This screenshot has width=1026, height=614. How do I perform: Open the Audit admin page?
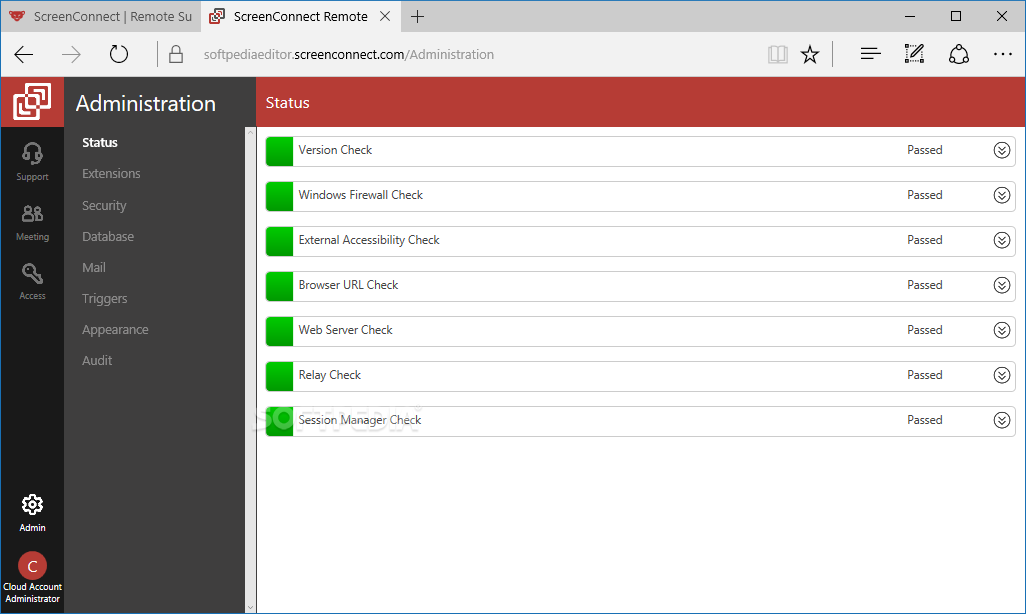point(97,361)
